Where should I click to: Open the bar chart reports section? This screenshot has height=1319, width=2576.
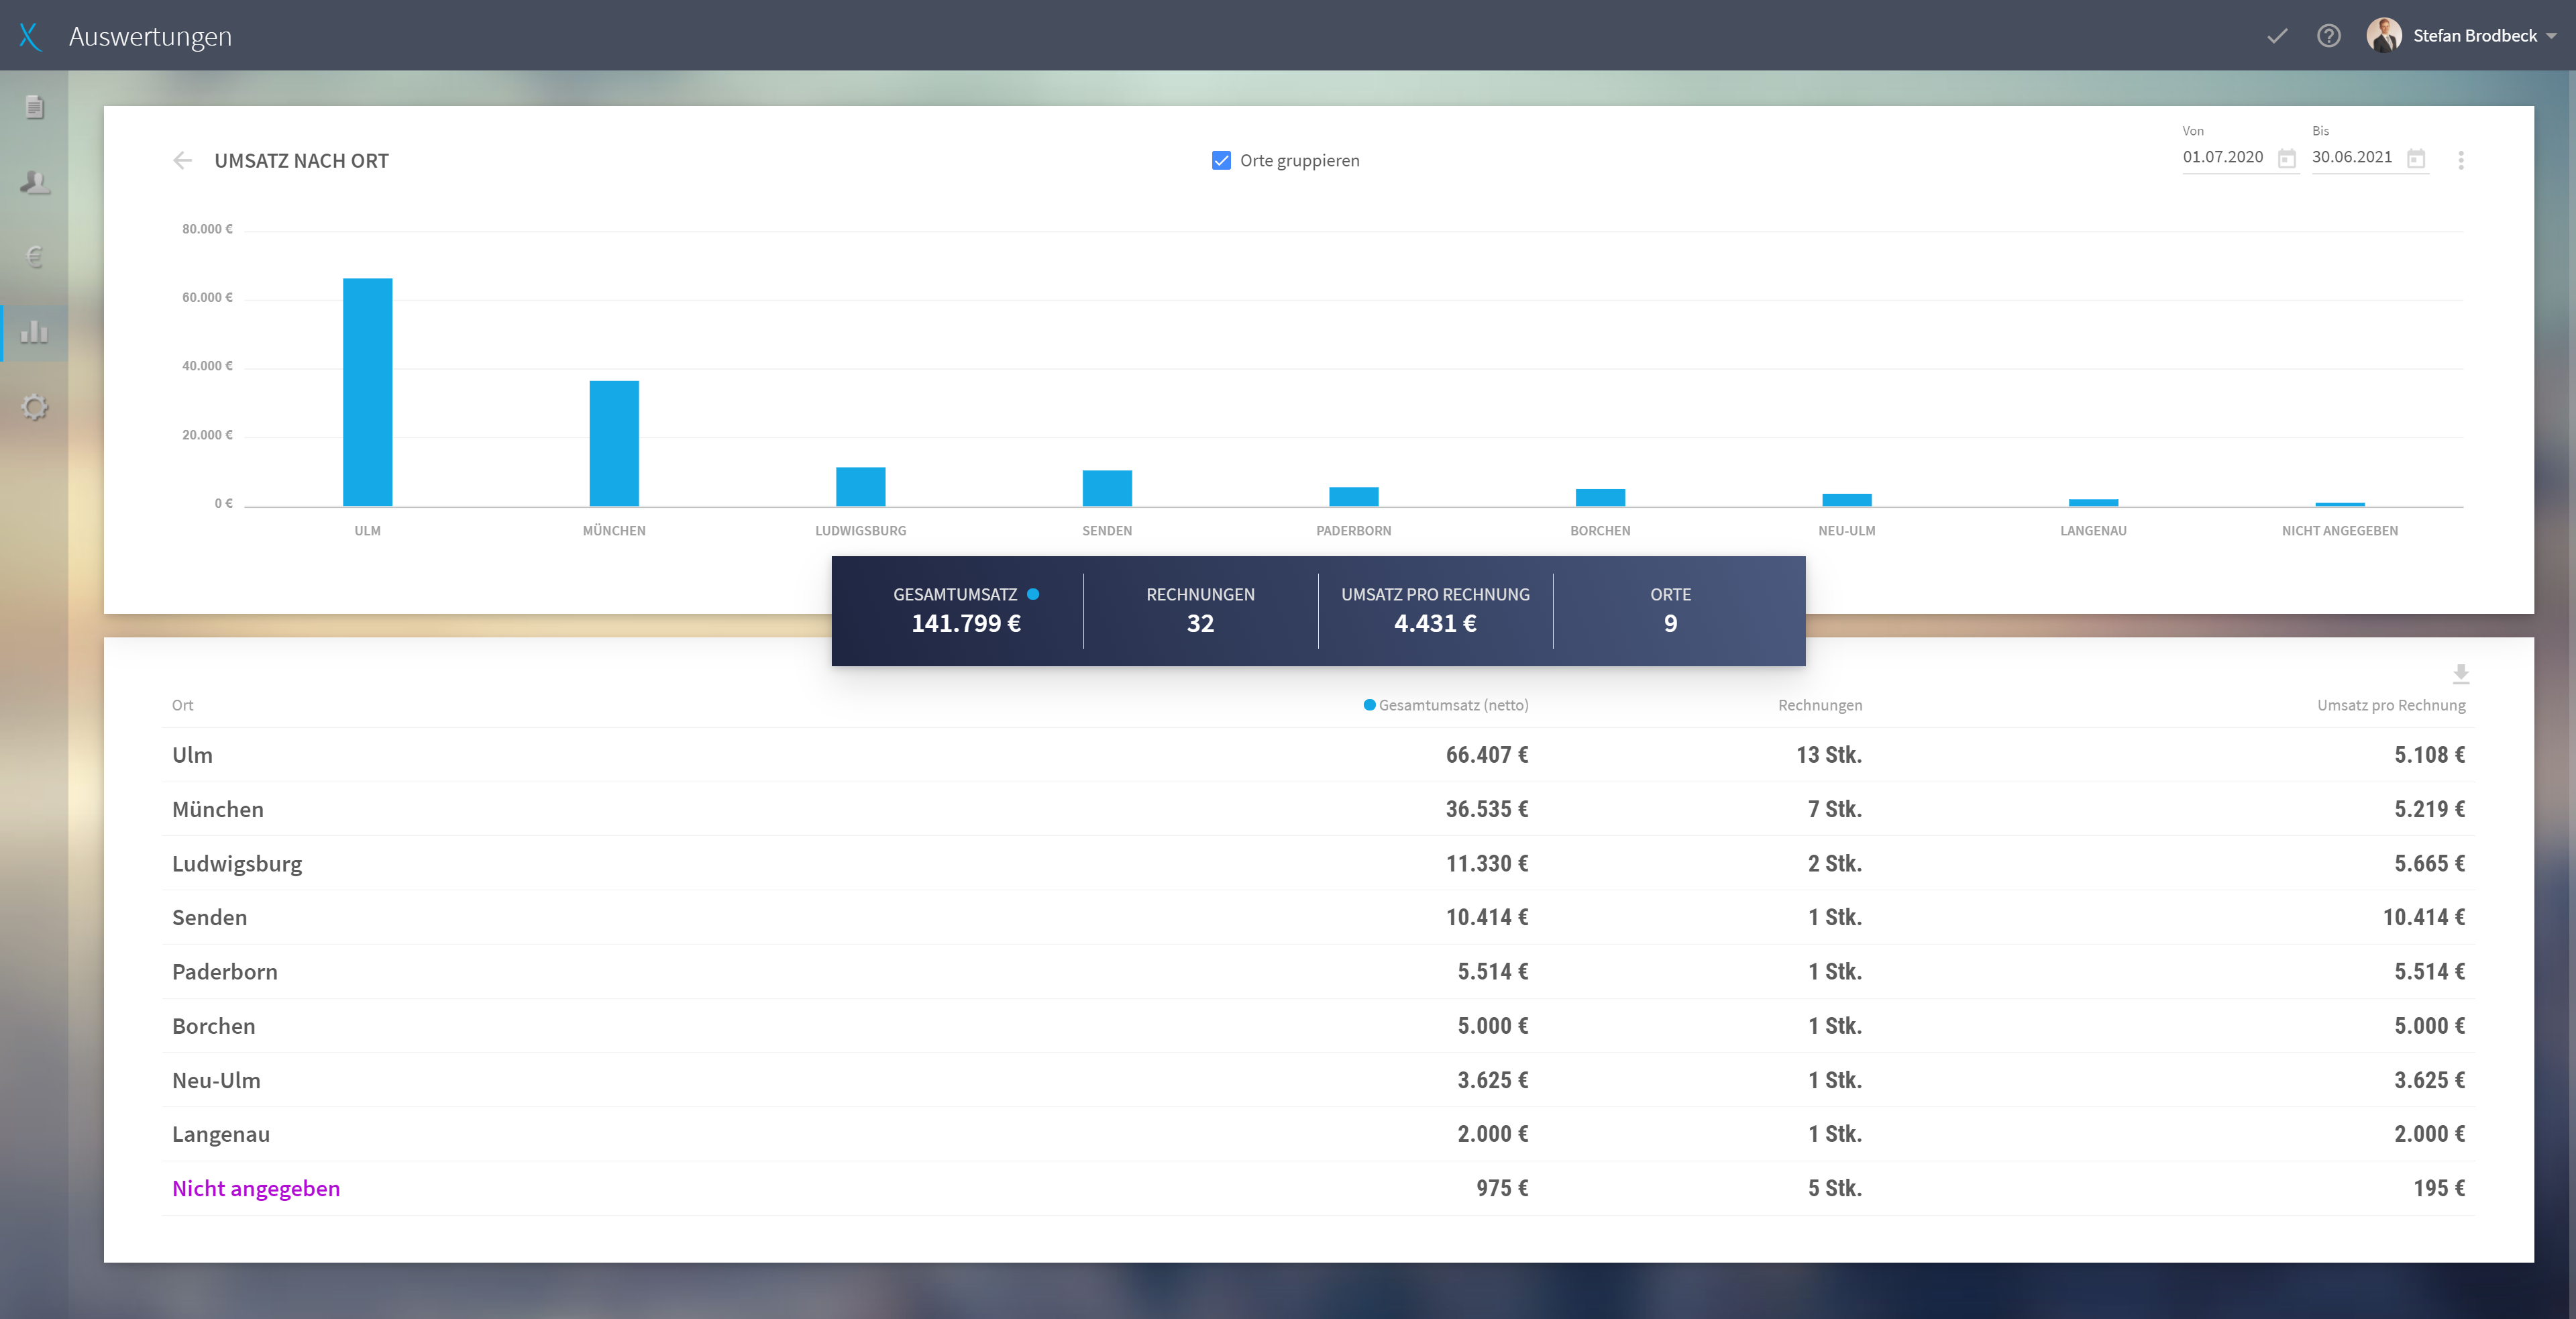coord(34,332)
